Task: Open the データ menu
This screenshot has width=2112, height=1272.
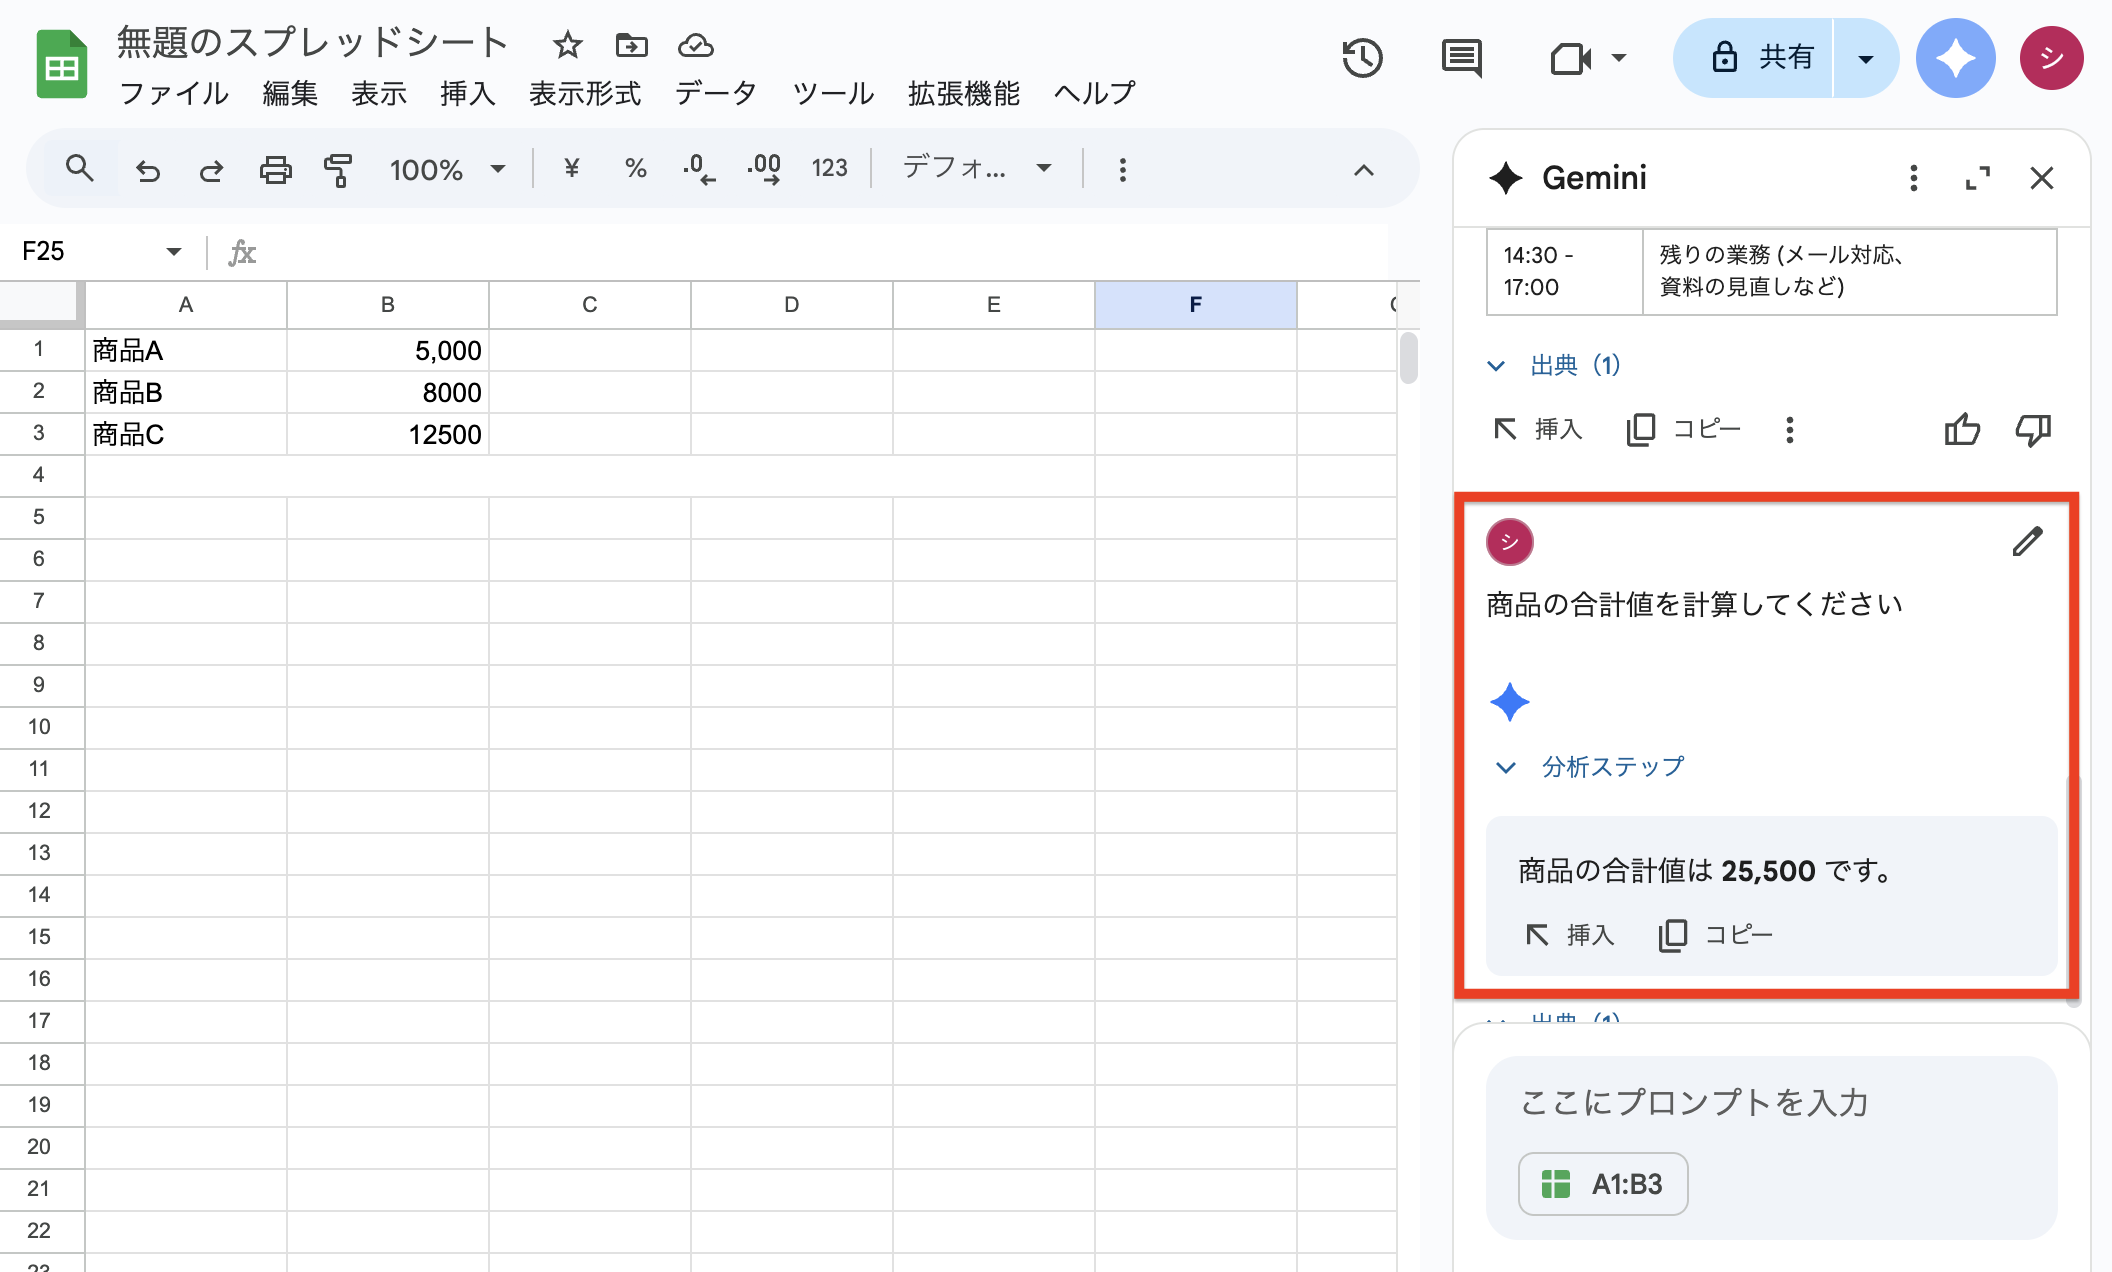Action: [715, 94]
